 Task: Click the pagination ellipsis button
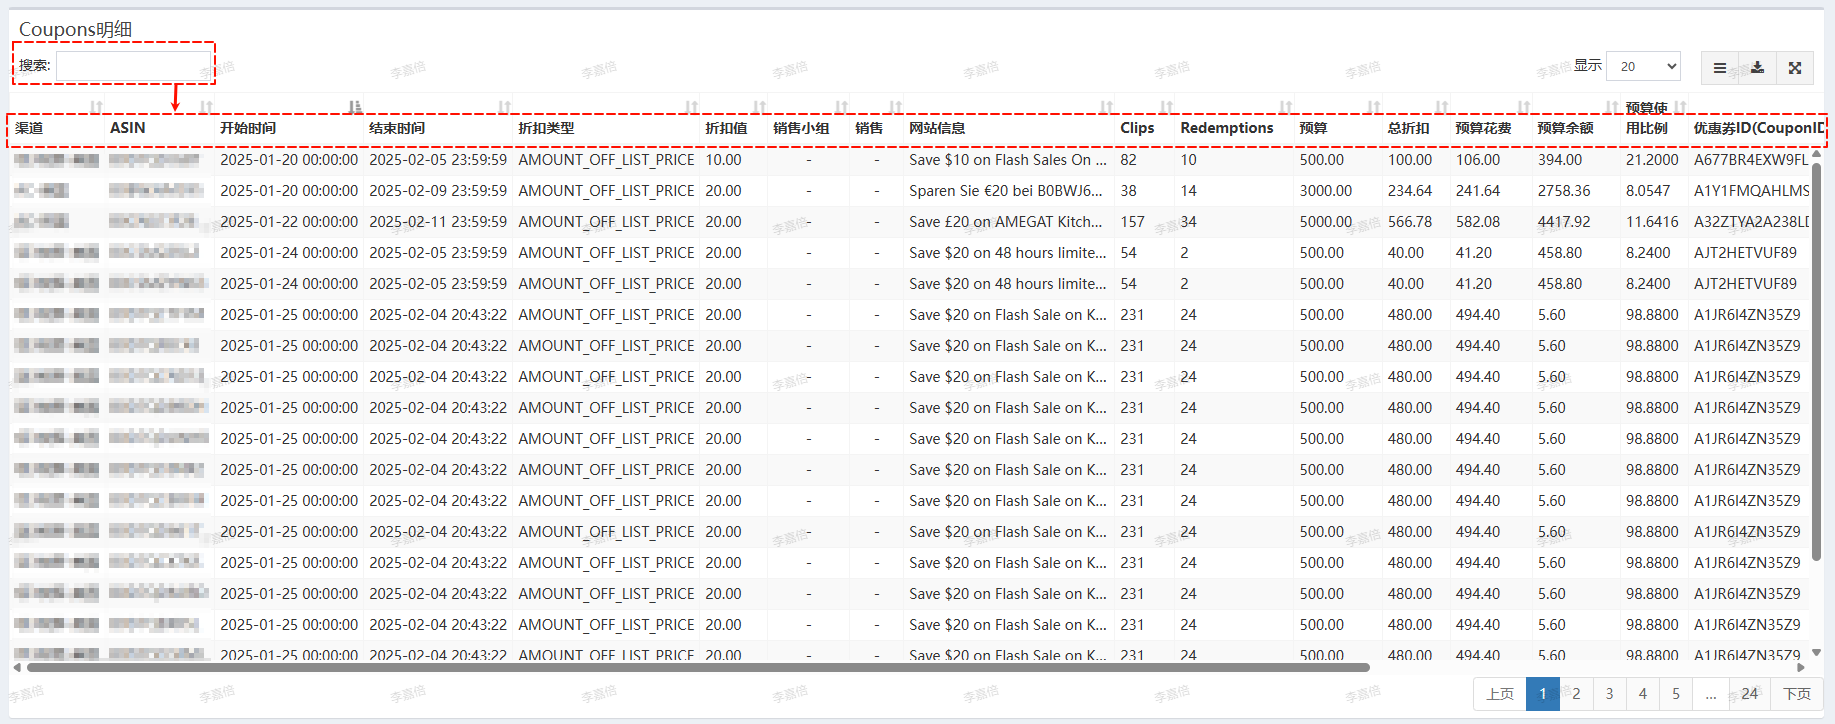click(1710, 694)
